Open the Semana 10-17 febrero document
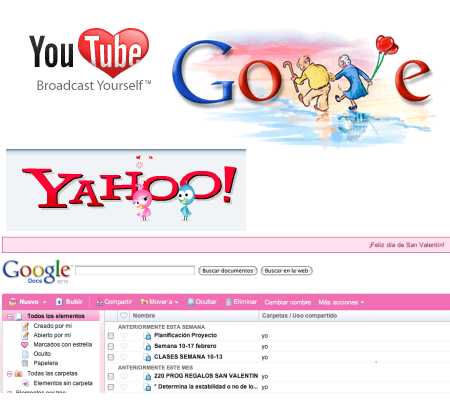This screenshot has width=450, height=400. (x=185, y=346)
